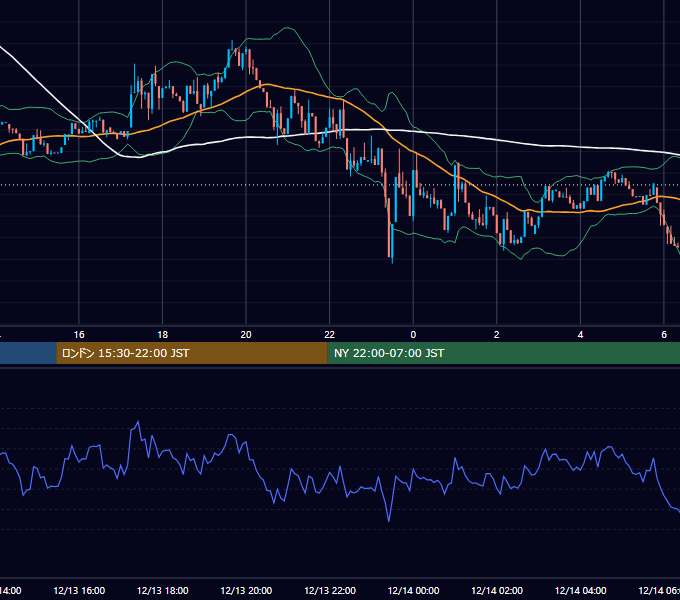Select the ロンドン 15:30-22:00 JST session bar
680x600 pixels.
[192, 353]
